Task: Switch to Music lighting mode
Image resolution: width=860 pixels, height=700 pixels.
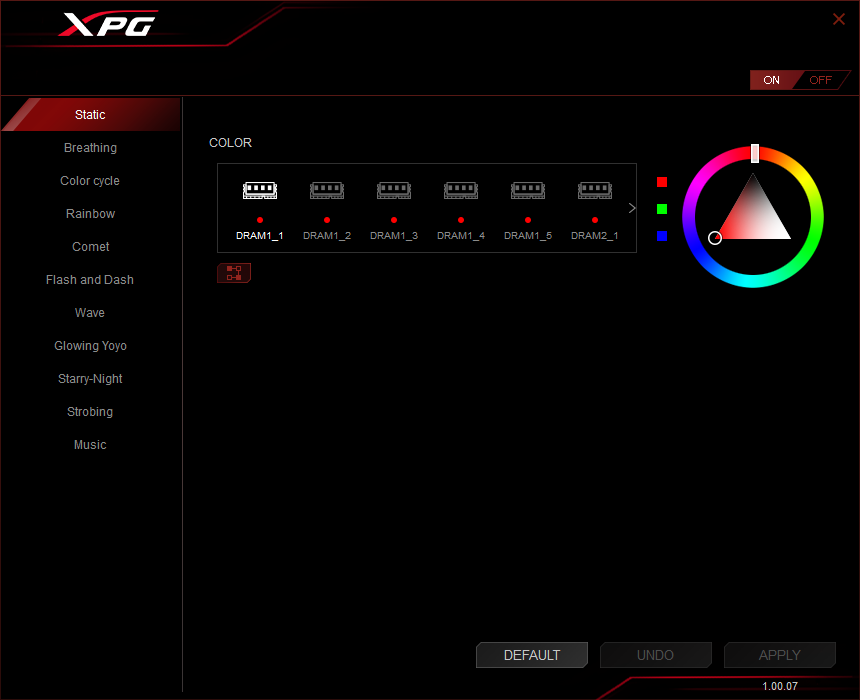Action: tap(90, 444)
